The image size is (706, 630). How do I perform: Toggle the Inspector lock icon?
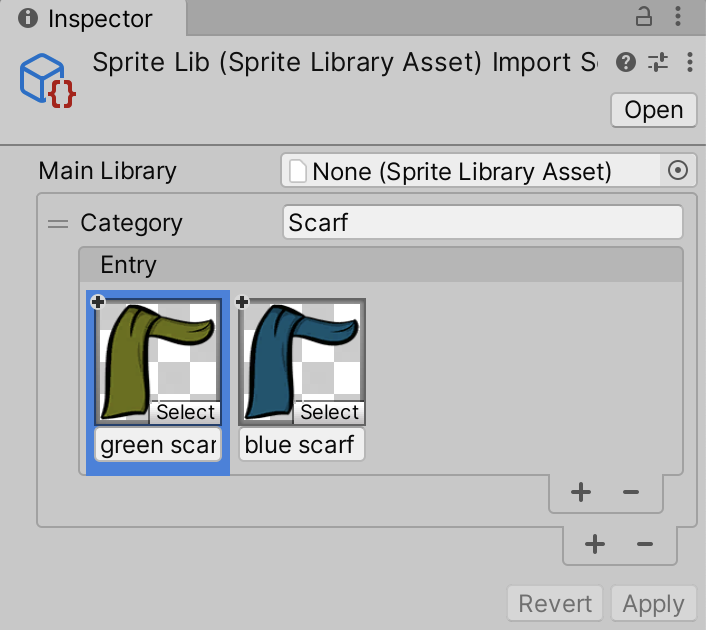click(x=645, y=17)
